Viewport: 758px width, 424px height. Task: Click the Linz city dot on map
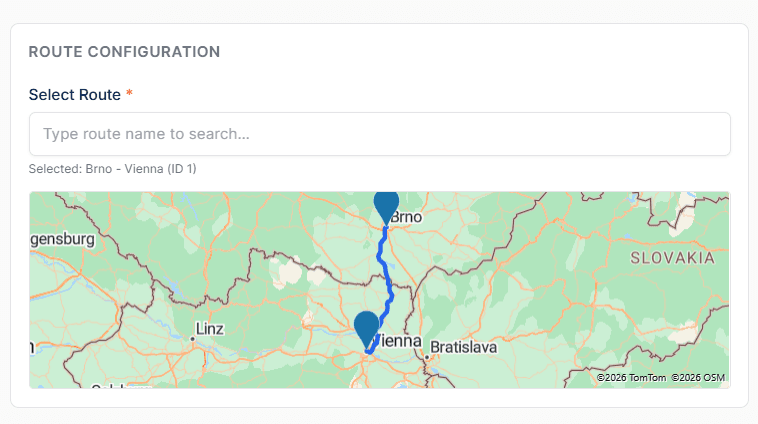click(192, 339)
